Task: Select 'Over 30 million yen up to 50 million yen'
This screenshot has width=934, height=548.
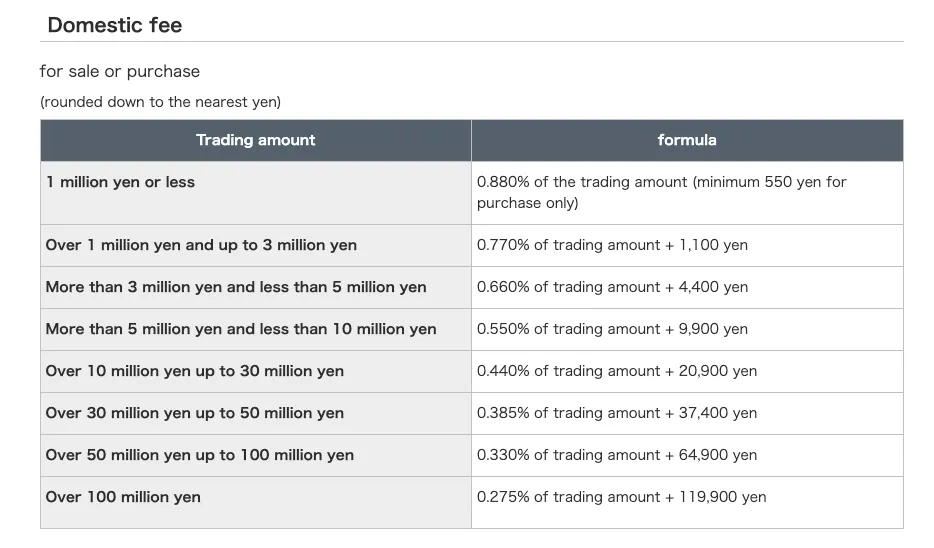Action: point(195,413)
